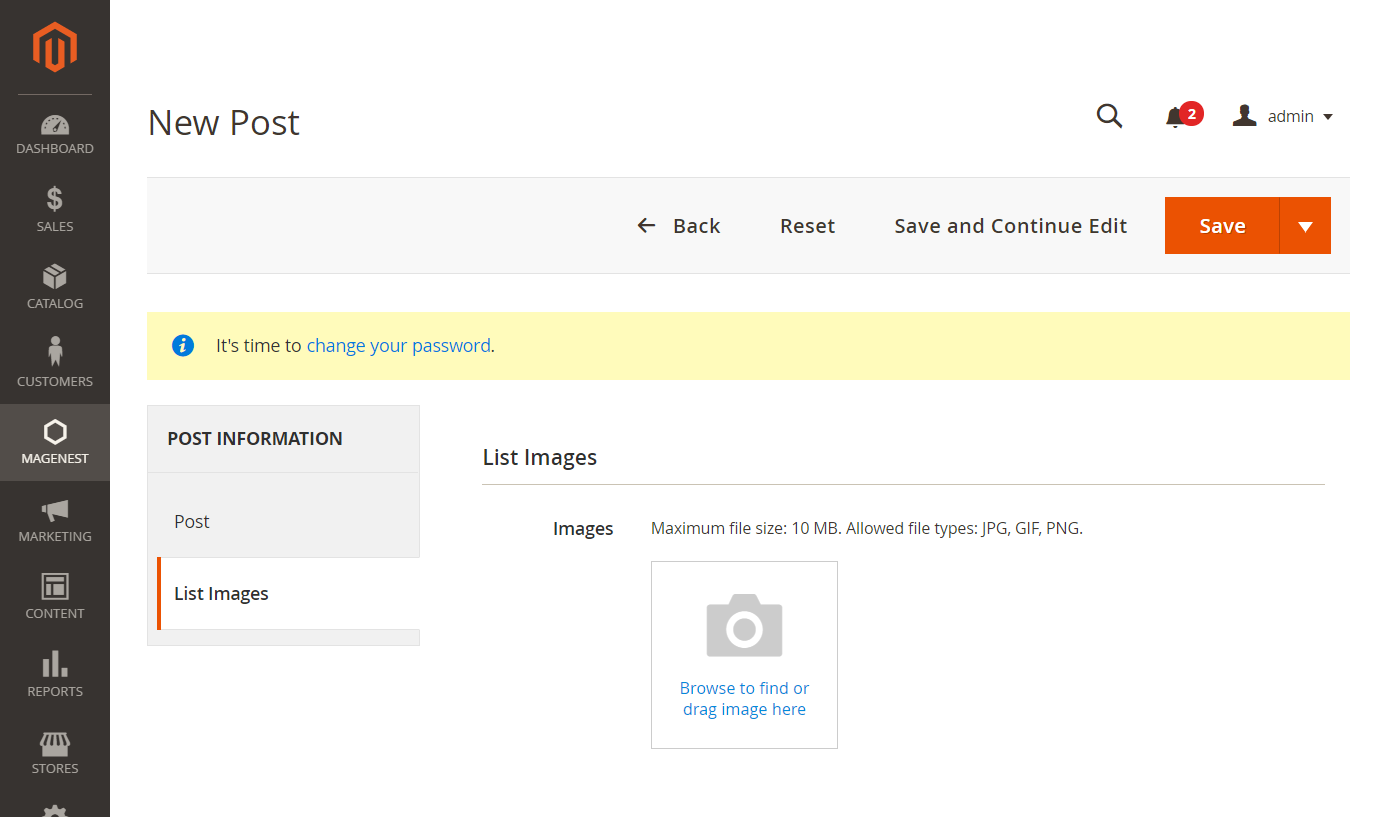
Task: Click the Maximum file size note text
Action: (867, 528)
